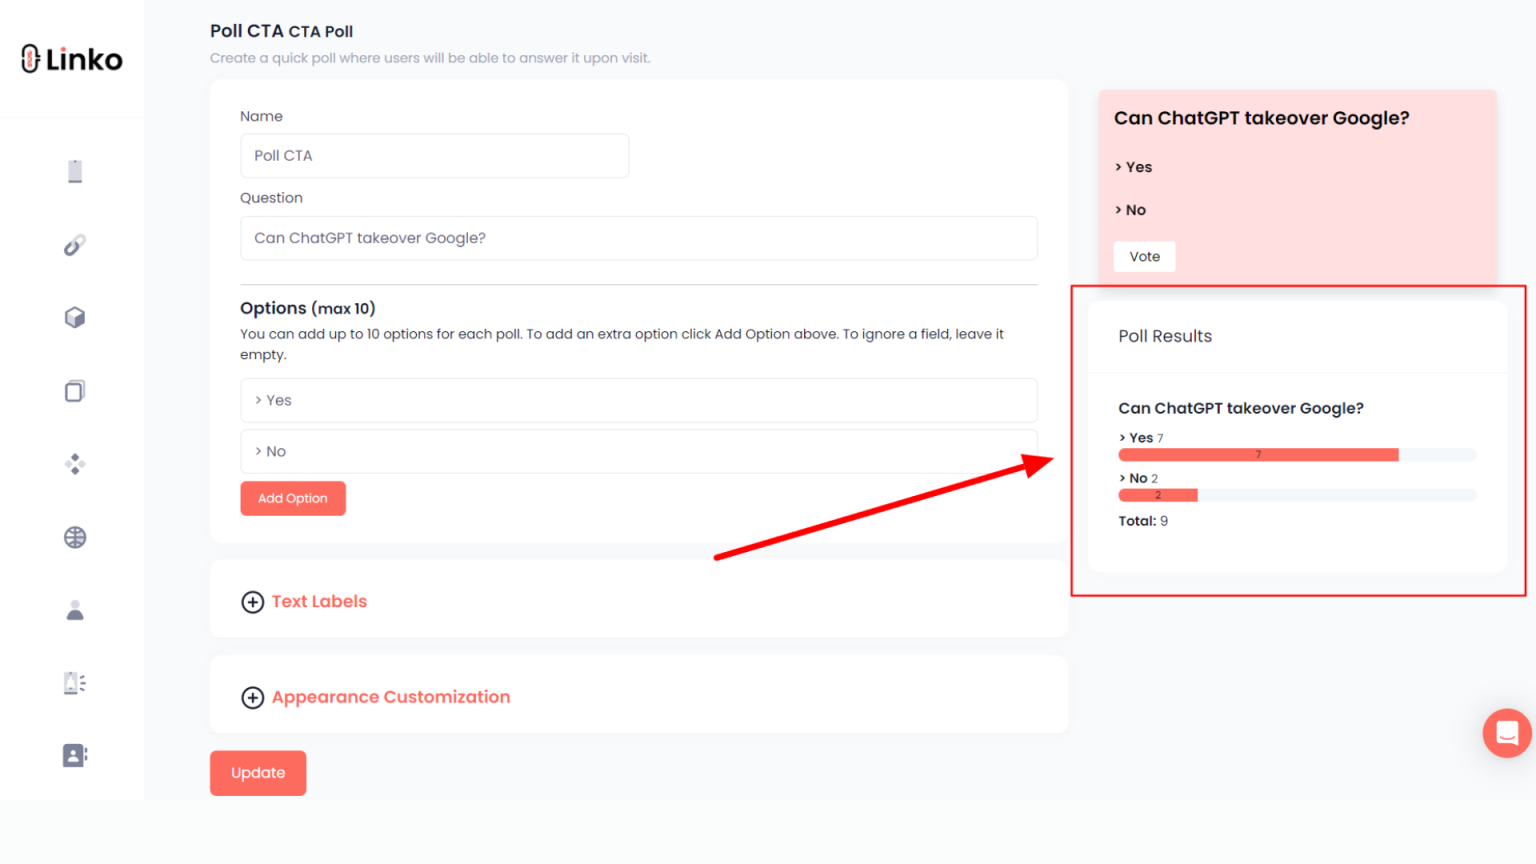Click the Linko logo
The image size is (1536, 864).
coord(70,58)
